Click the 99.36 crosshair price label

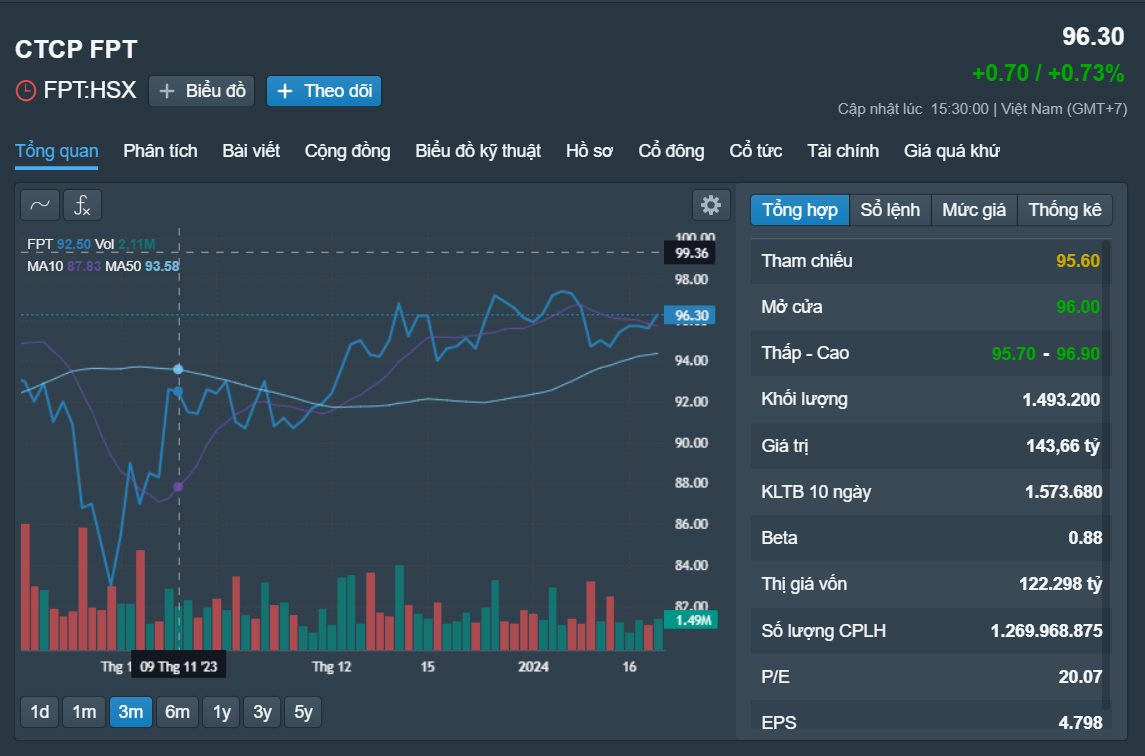coord(691,253)
